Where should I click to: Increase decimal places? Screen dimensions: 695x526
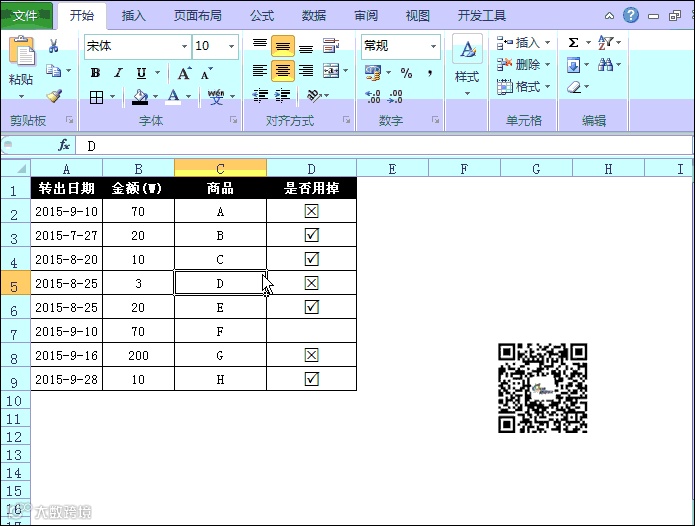point(373,96)
